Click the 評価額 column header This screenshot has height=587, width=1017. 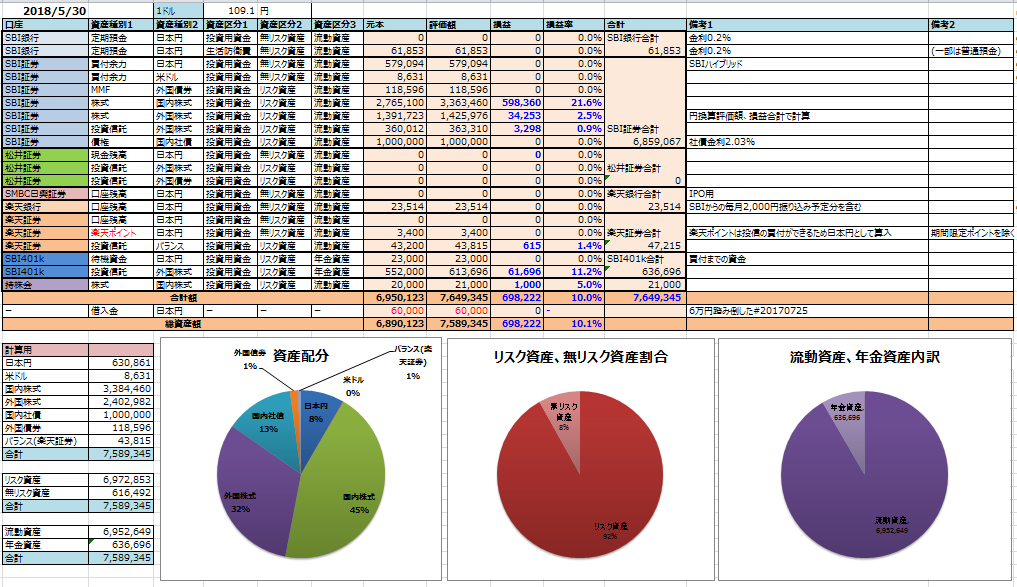point(459,25)
